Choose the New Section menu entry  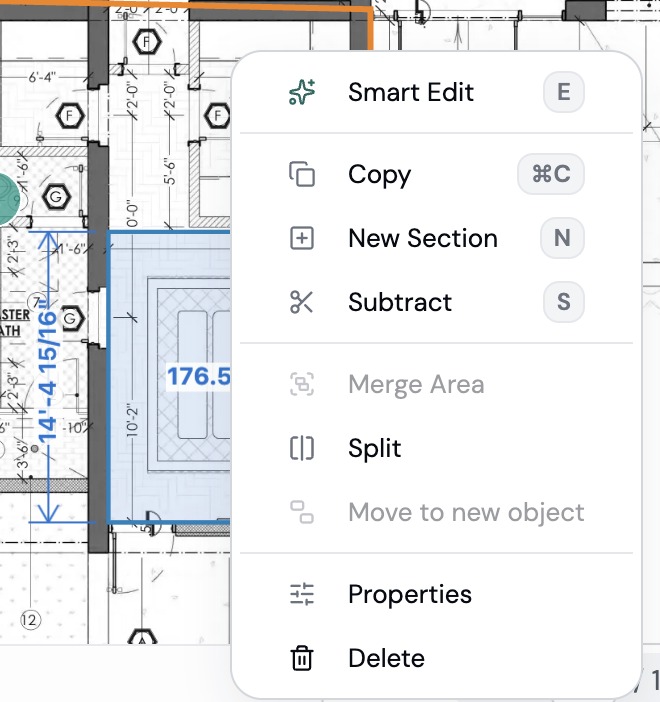pos(436,238)
